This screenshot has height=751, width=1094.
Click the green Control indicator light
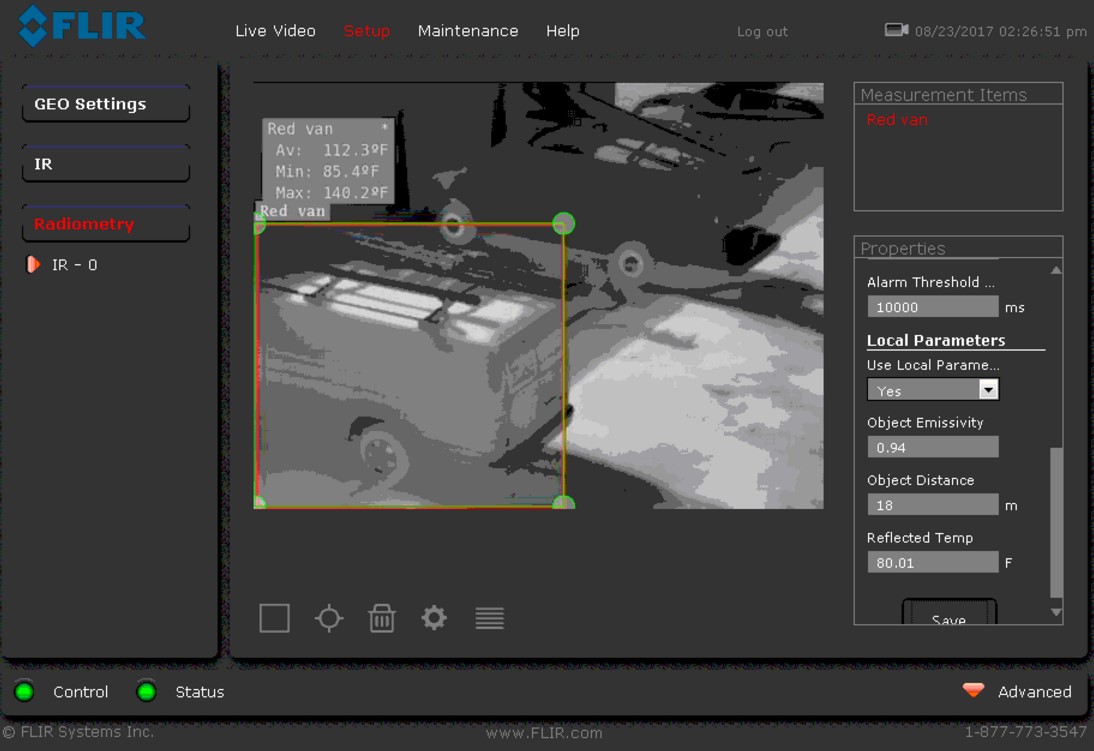[25, 692]
